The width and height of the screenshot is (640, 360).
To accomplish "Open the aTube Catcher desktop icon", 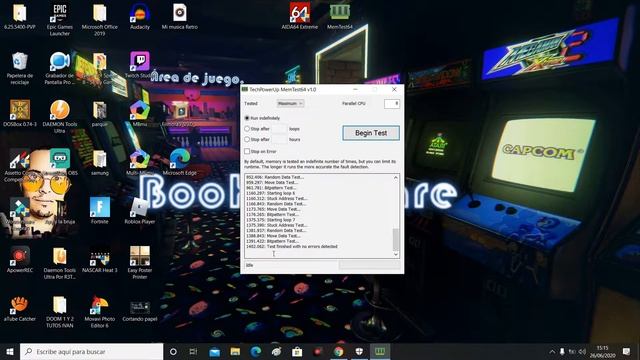I will tap(20, 308).
